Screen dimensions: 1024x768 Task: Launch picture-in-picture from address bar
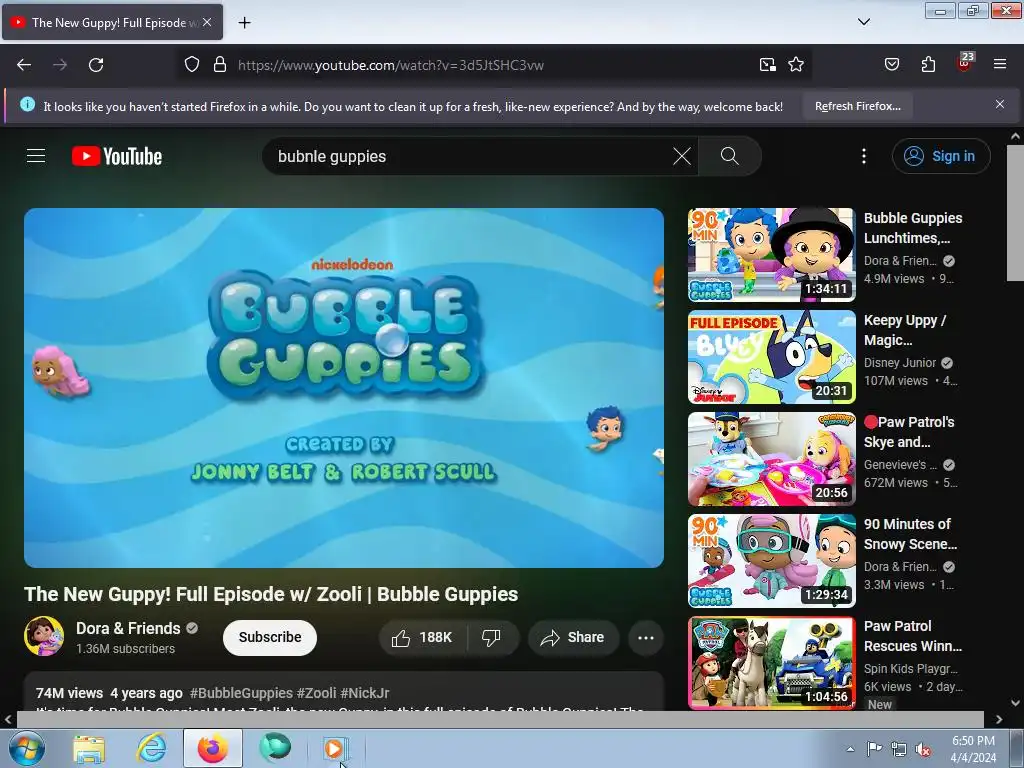click(x=767, y=65)
